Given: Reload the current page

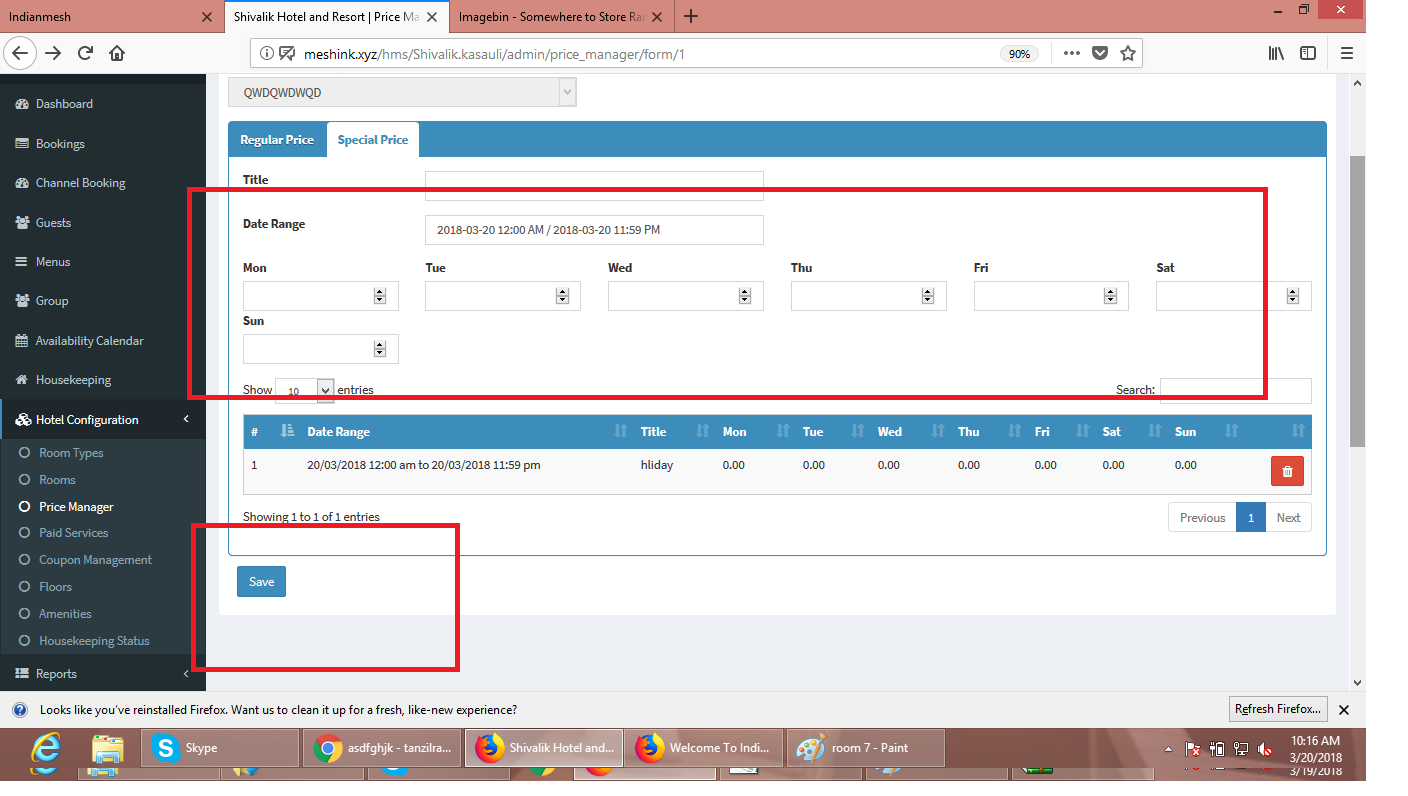Looking at the screenshot, I should point(85,54).
